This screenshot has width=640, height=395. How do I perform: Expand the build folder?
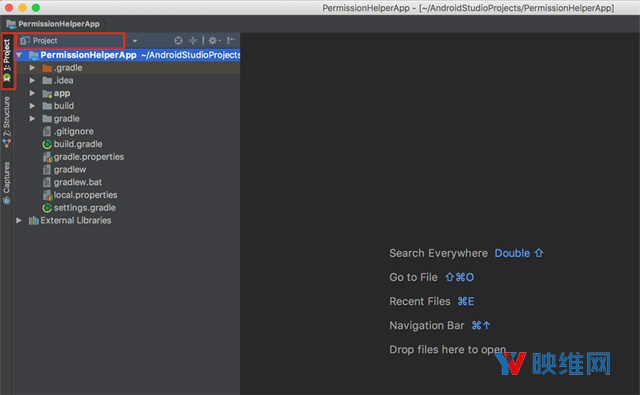click(x=32, y=106)
